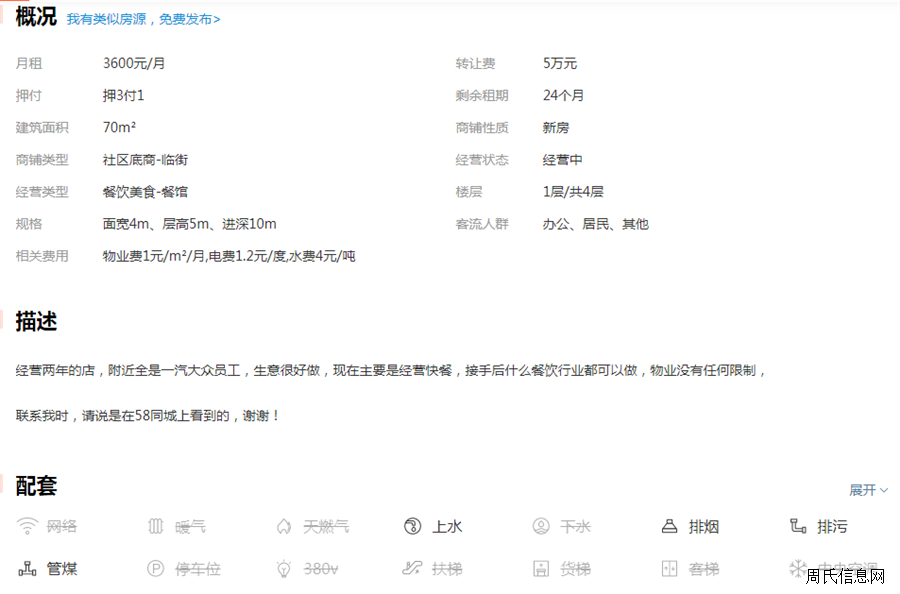Click the 扶梯 escalator icon
The height and width of the screenshot is (594, 900).
click(x=412, y=568)
